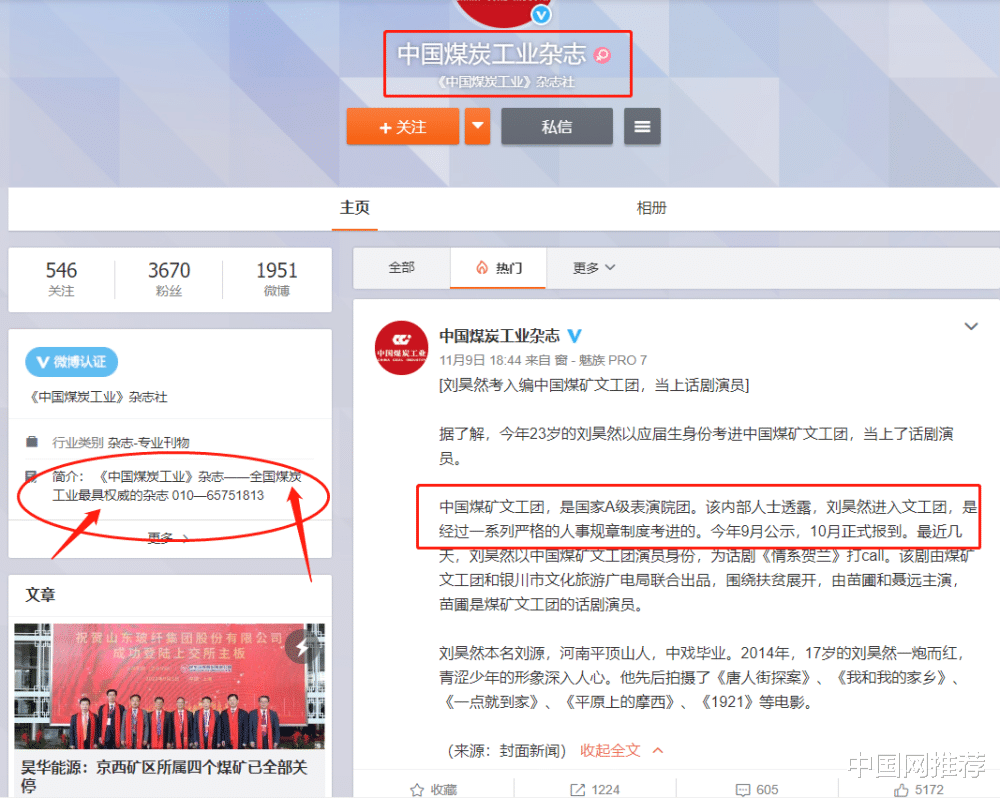Expand the post options chevron at top right

971,327
